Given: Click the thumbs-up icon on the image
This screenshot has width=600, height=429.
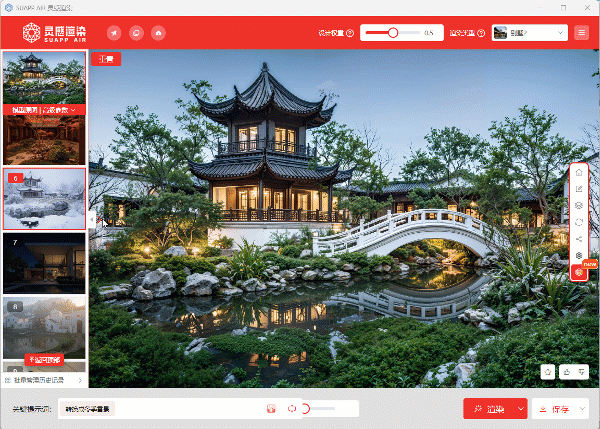Looking at the screenshot, I should pos(566,371).
